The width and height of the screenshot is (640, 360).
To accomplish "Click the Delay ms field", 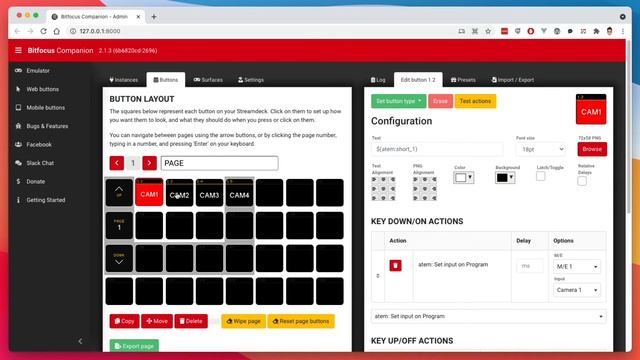I will click(529, 266).
